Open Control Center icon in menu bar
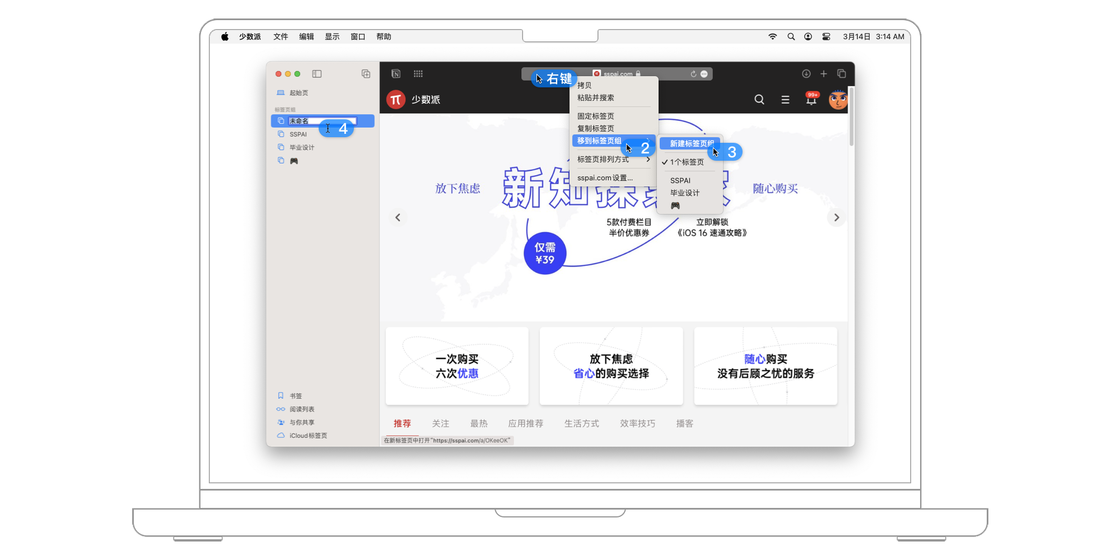Screen dimensions: 1120x560 (x=826, y=36)
